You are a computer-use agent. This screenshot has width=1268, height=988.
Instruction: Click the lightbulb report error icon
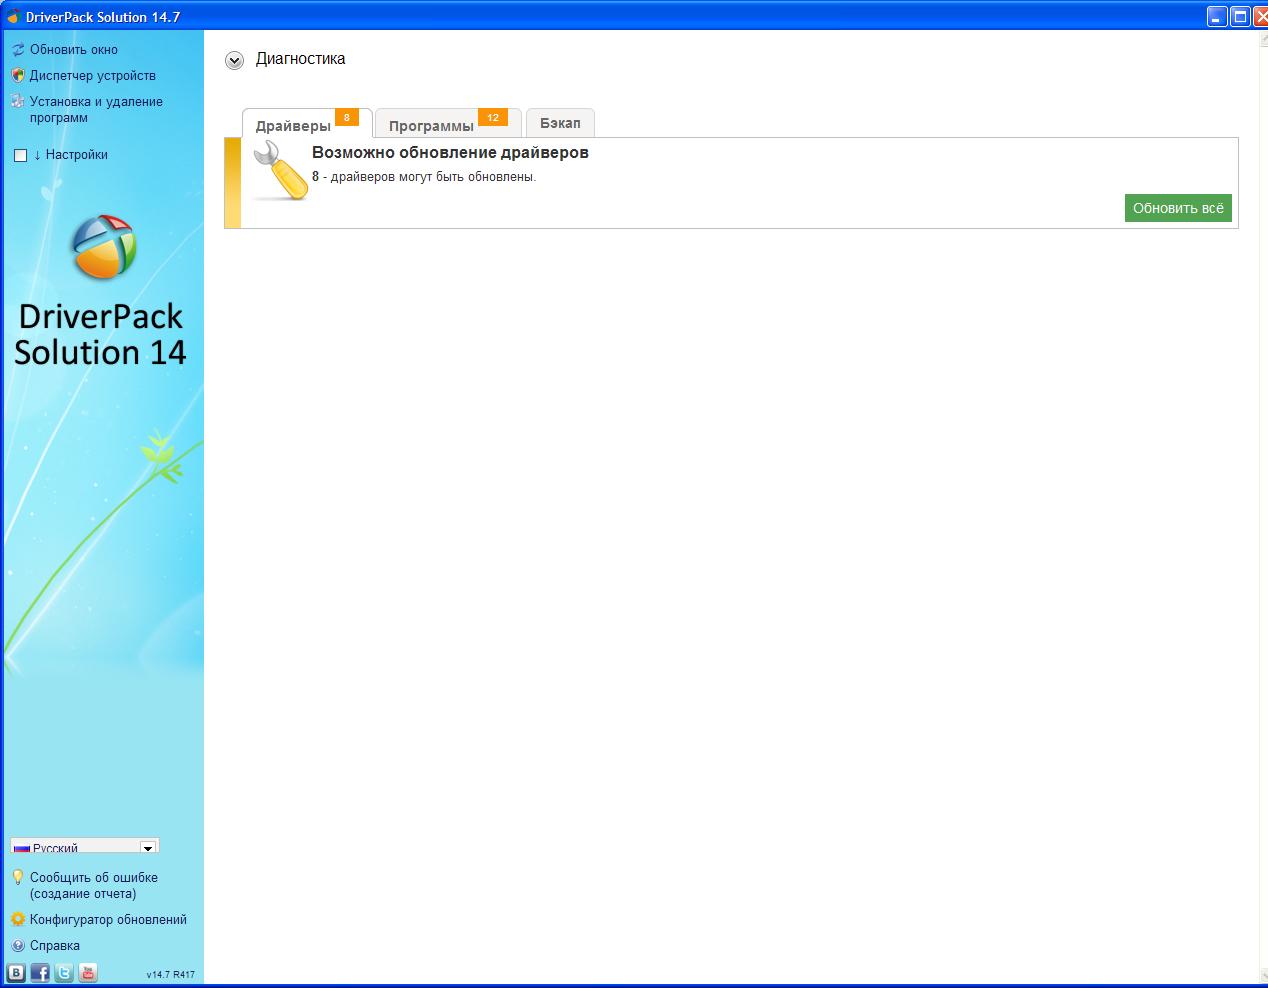(x=17, y=877)
